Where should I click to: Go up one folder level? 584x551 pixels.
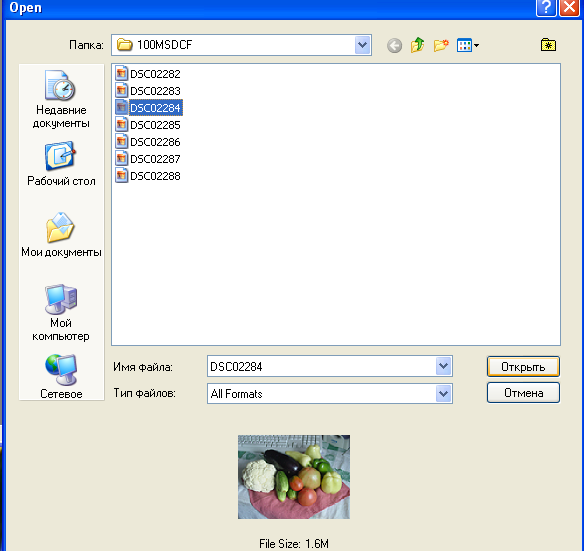coord(418,45)
